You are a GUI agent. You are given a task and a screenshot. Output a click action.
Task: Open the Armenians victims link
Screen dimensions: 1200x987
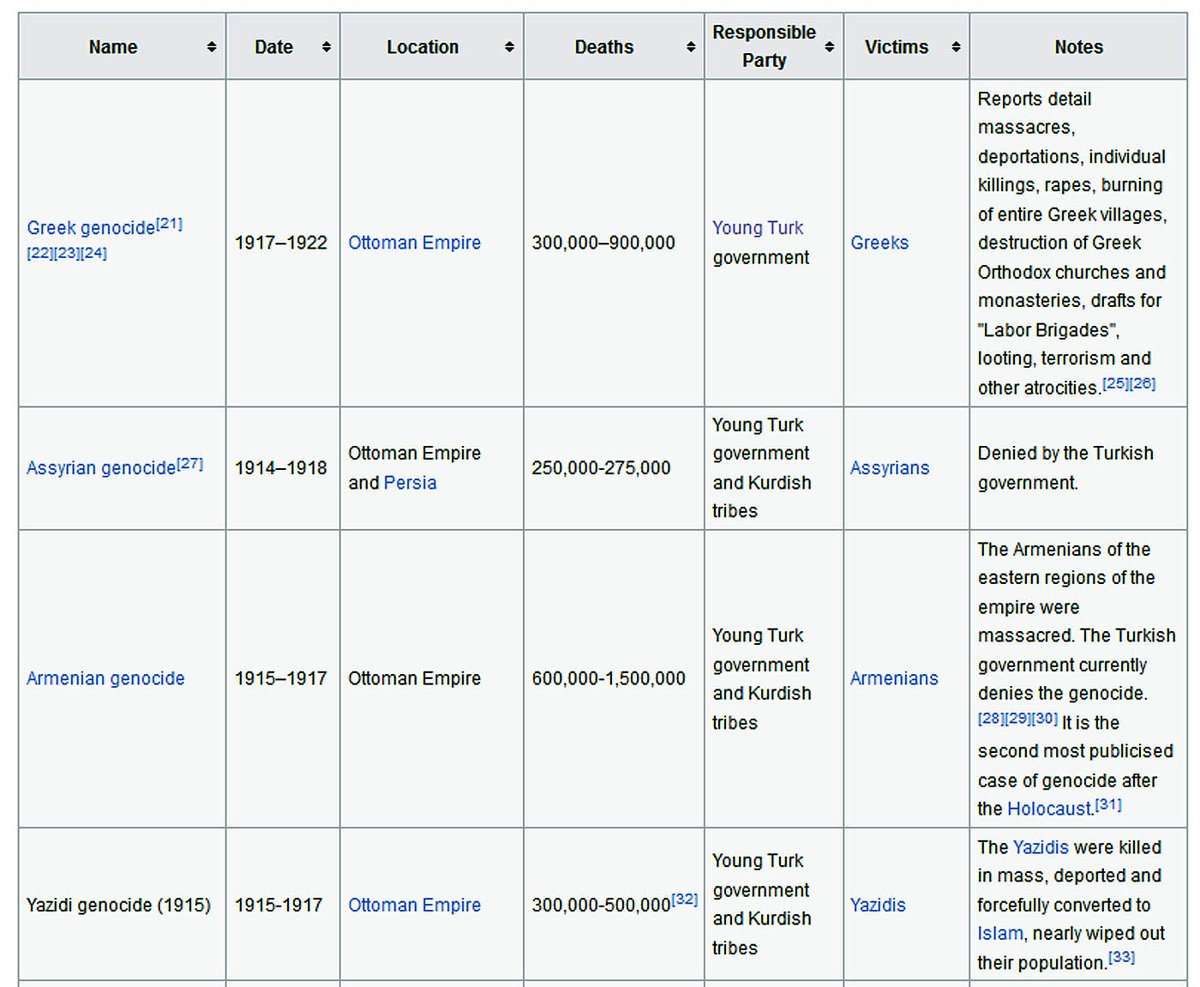click(x=894, y=678)
